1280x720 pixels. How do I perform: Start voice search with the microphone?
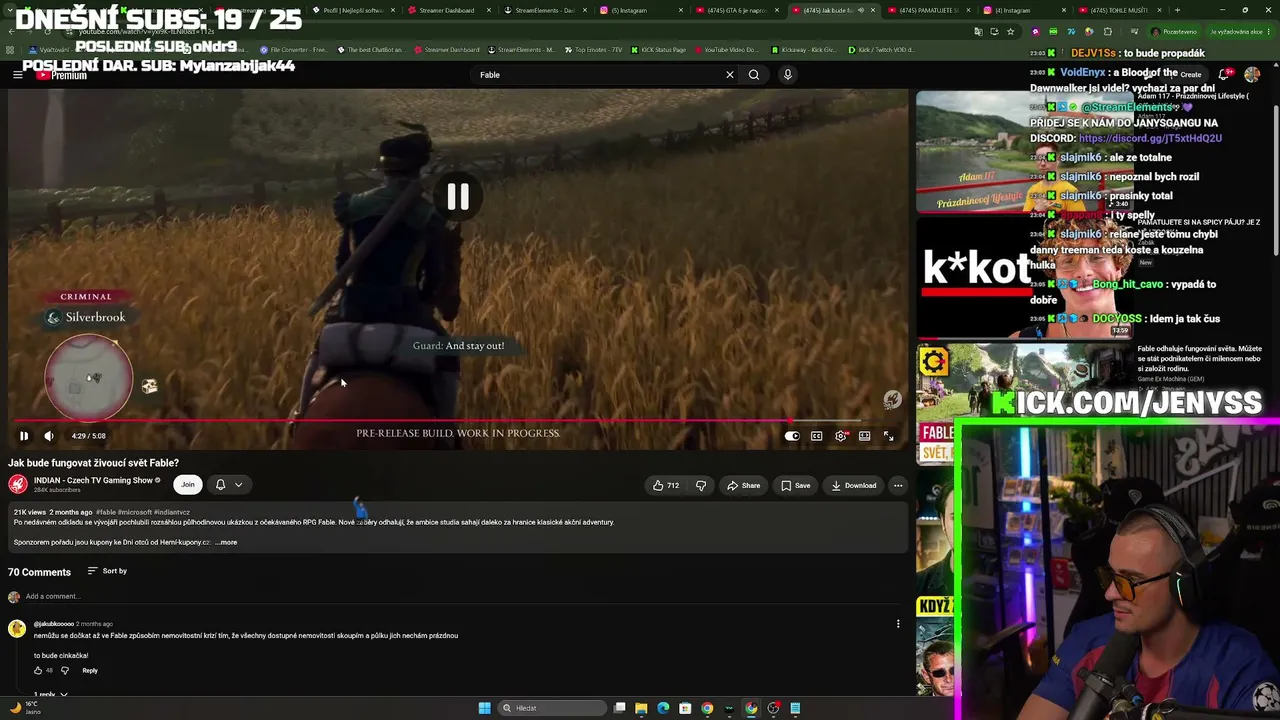coord(788,75)
